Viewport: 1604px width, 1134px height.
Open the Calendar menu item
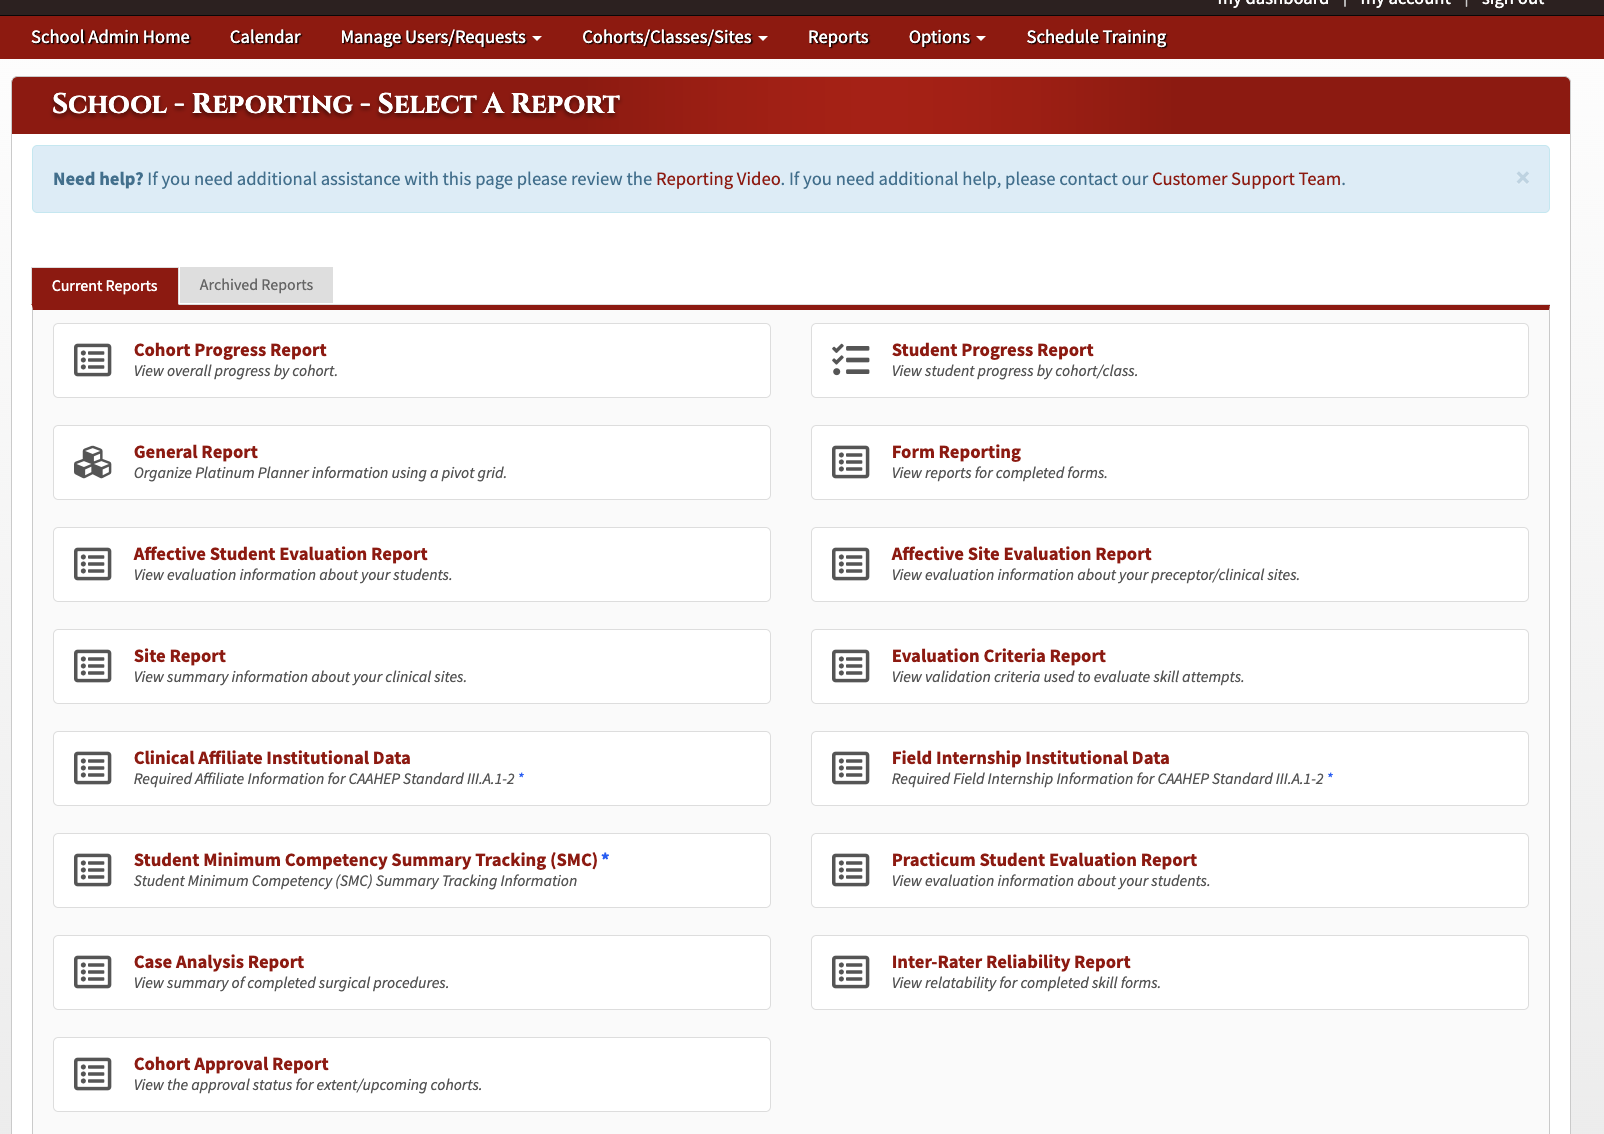[x=265, y=37]
